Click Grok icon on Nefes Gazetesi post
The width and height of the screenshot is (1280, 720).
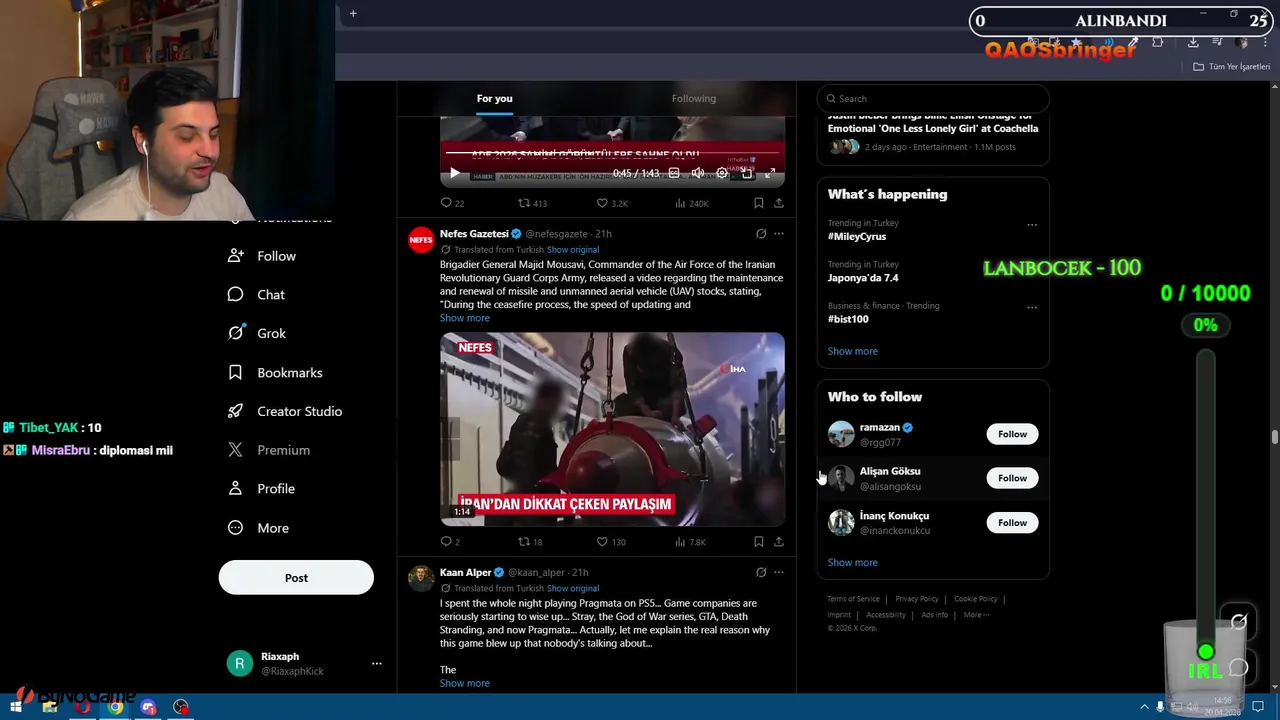pyautogui.click(x=761, y=234)
